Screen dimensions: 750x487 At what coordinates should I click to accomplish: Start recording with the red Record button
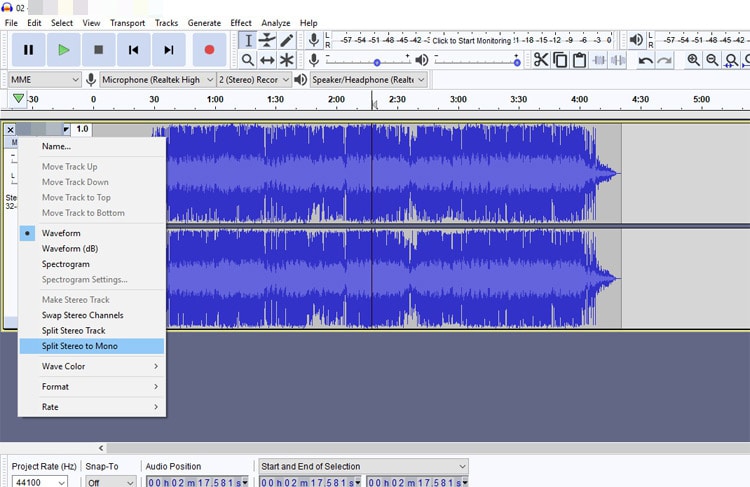pyautogui.click(x=209, y=50)
